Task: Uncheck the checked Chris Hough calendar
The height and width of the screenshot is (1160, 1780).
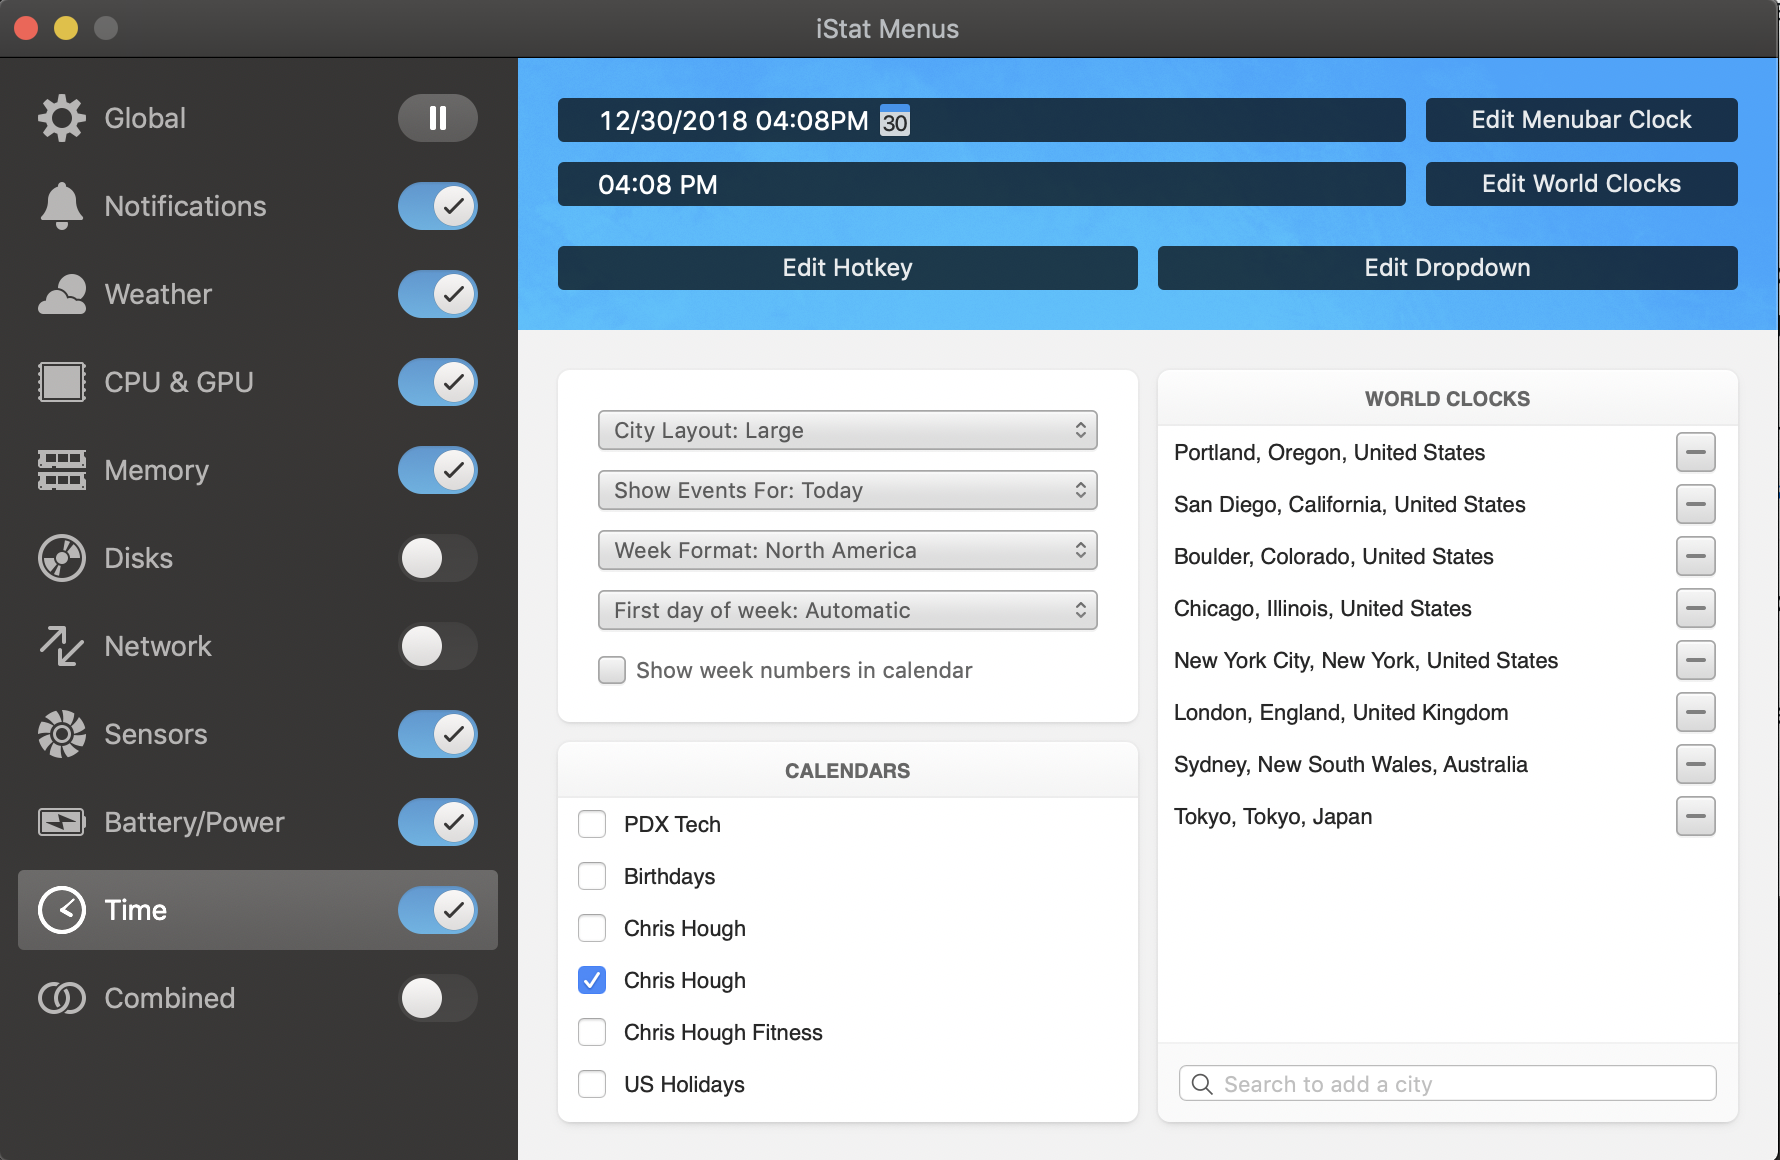Action: pyautogui.click(x=592, y=980)
